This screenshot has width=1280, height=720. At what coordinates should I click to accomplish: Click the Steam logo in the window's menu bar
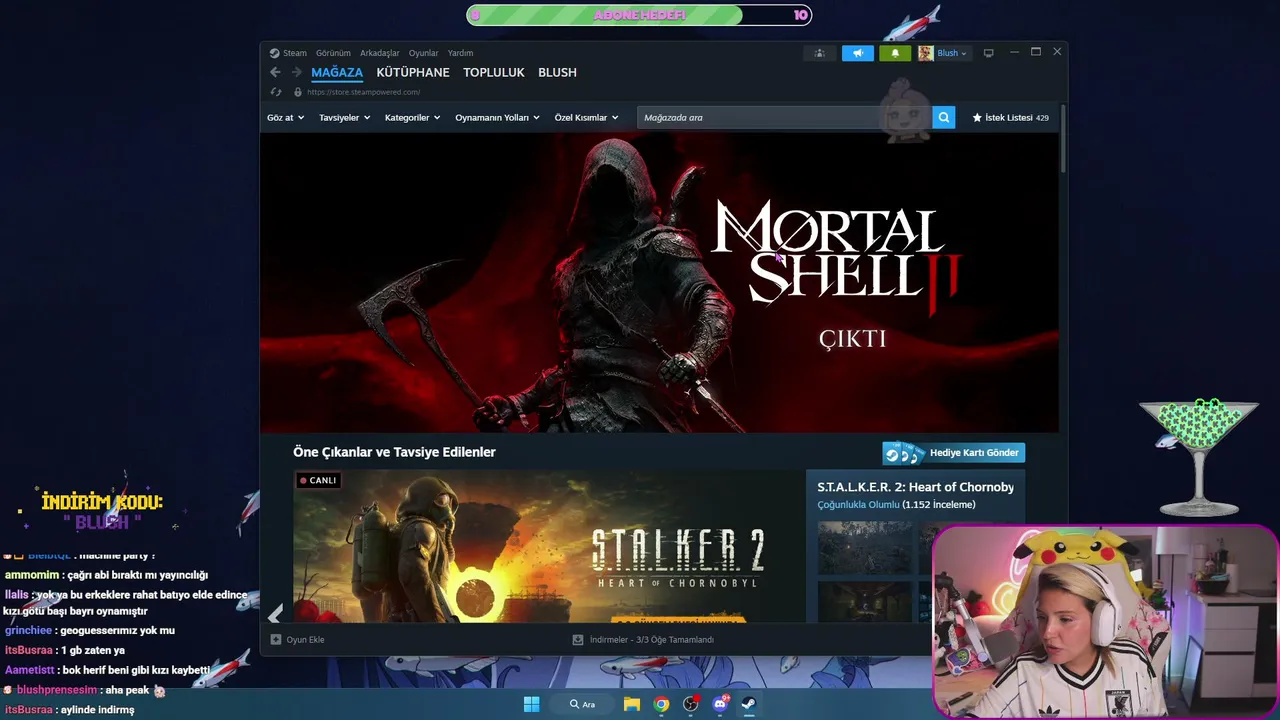click(x=275, y=53)
